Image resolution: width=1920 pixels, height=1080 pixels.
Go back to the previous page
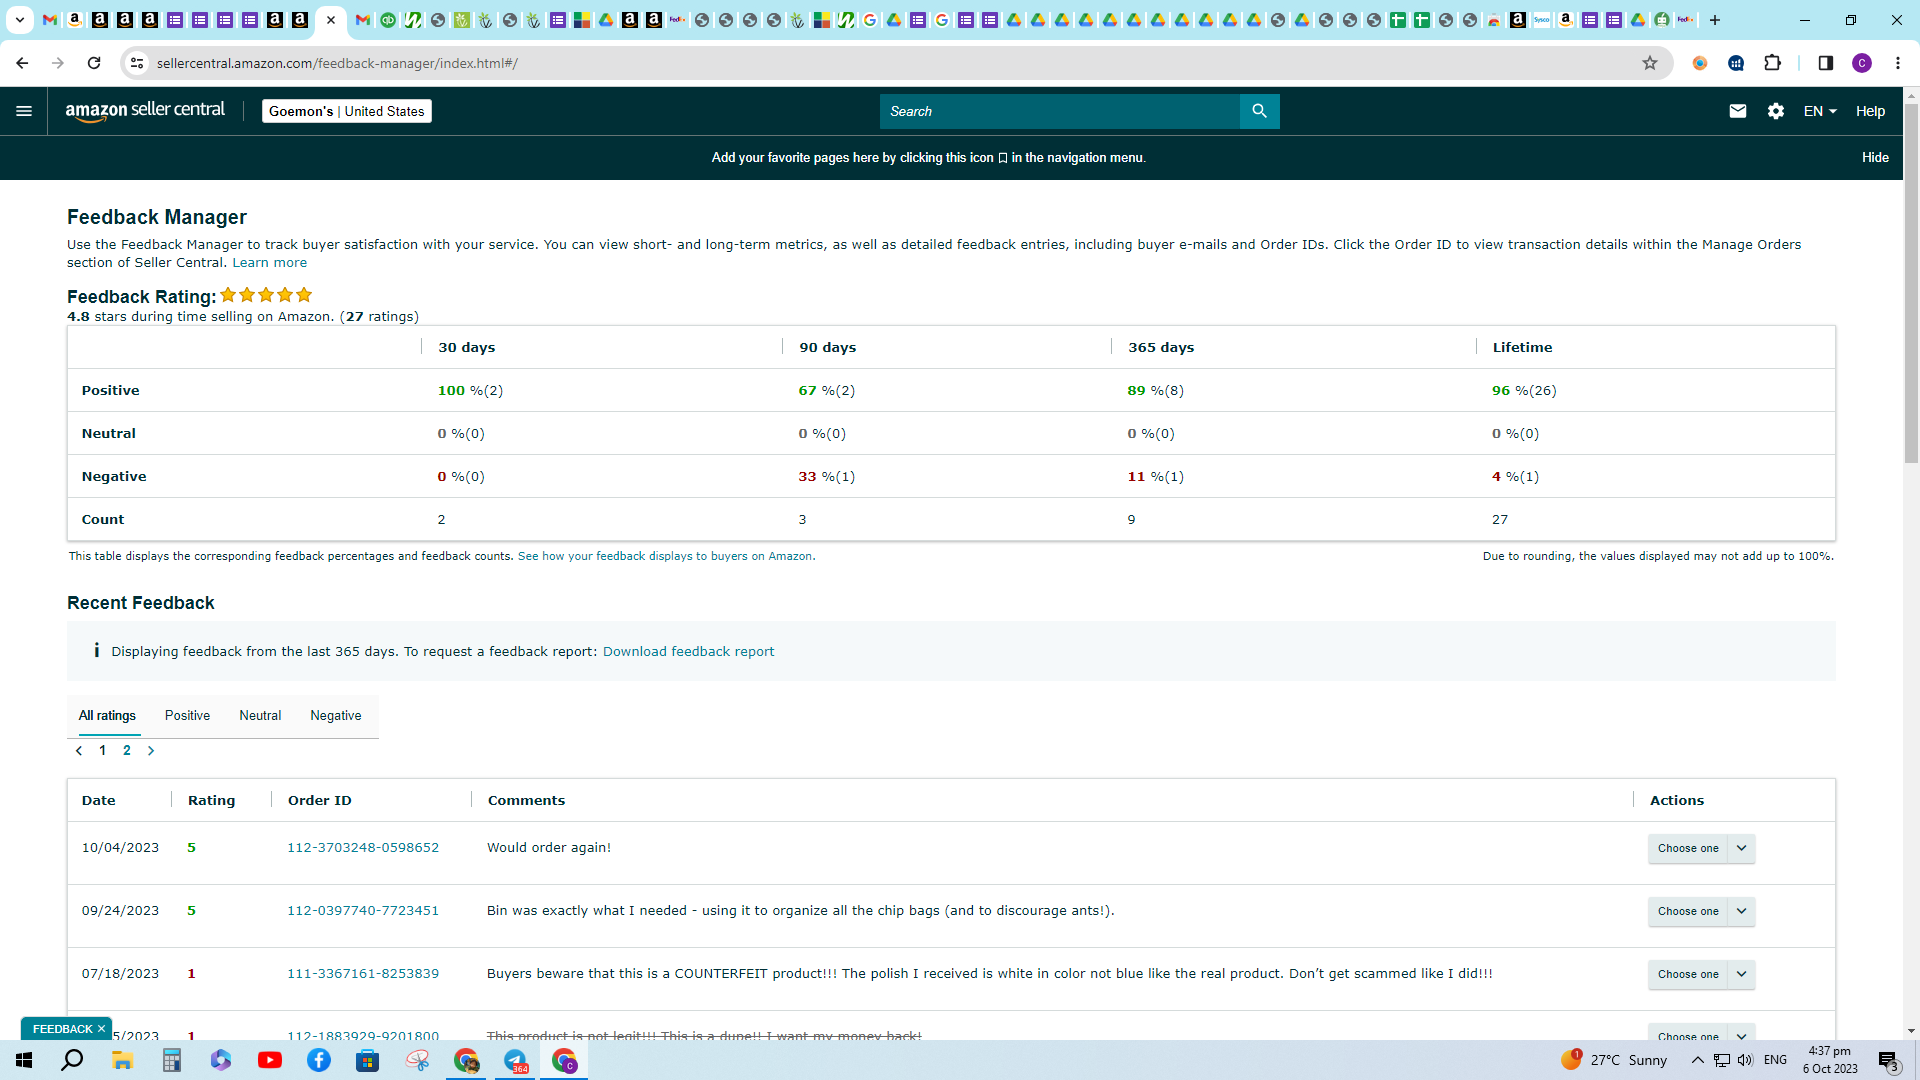tap(22, 63)
